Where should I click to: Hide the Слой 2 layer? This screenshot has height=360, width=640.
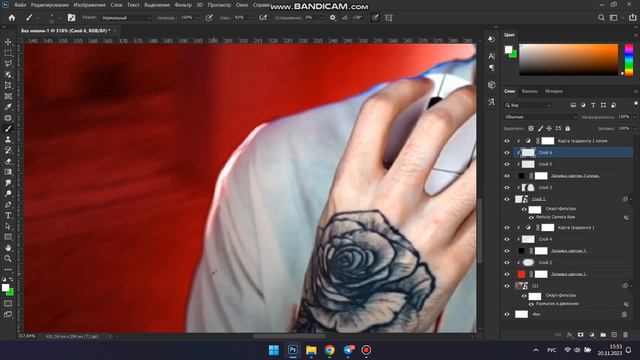(507, 262)
